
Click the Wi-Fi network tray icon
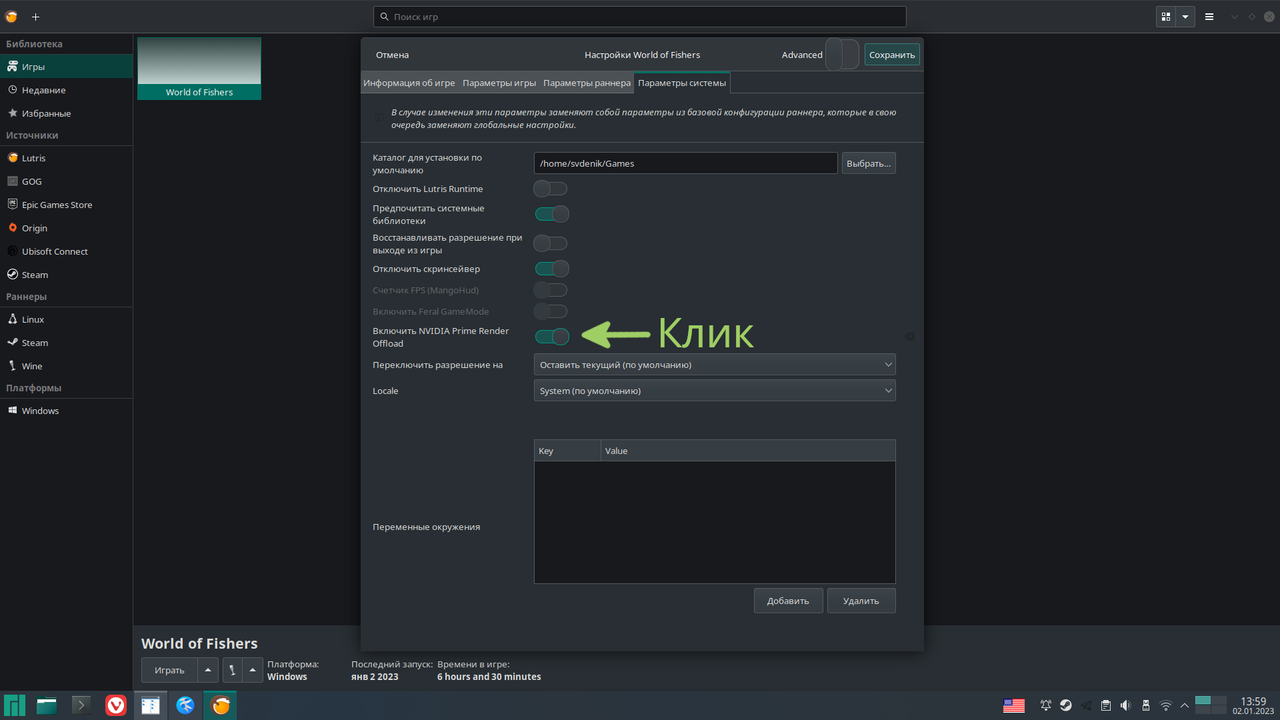click(1166, 705)
